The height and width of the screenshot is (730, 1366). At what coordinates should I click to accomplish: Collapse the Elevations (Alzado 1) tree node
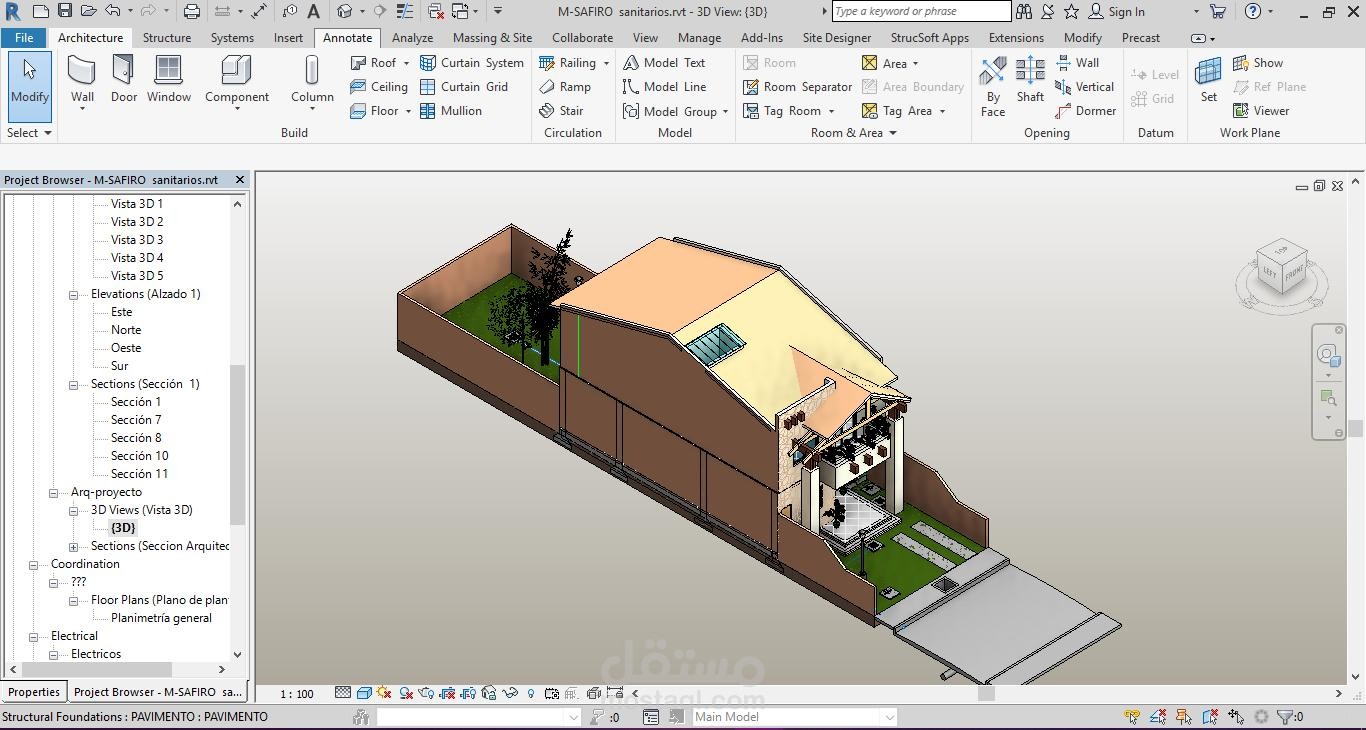pos(73,295)
